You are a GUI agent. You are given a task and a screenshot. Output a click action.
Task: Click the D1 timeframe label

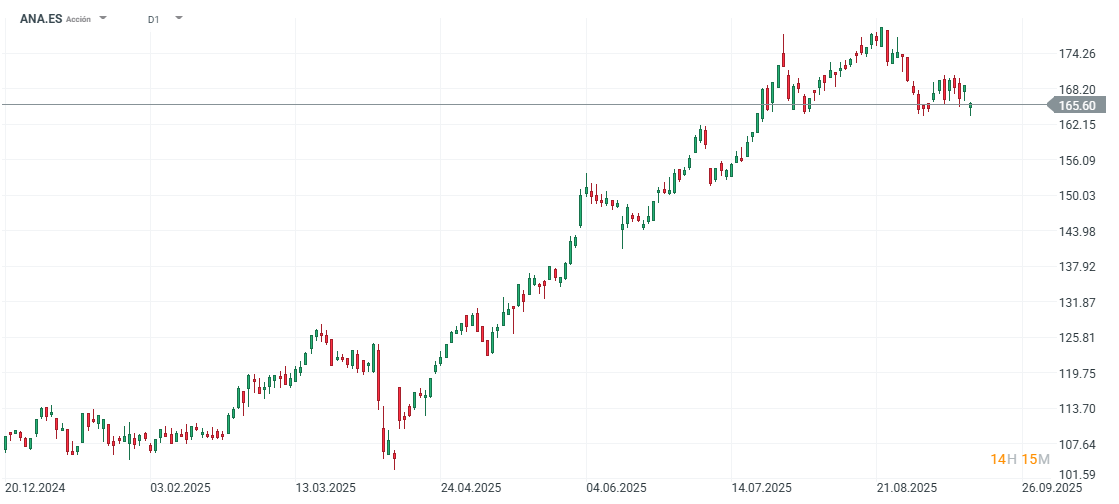pos(153,19)
